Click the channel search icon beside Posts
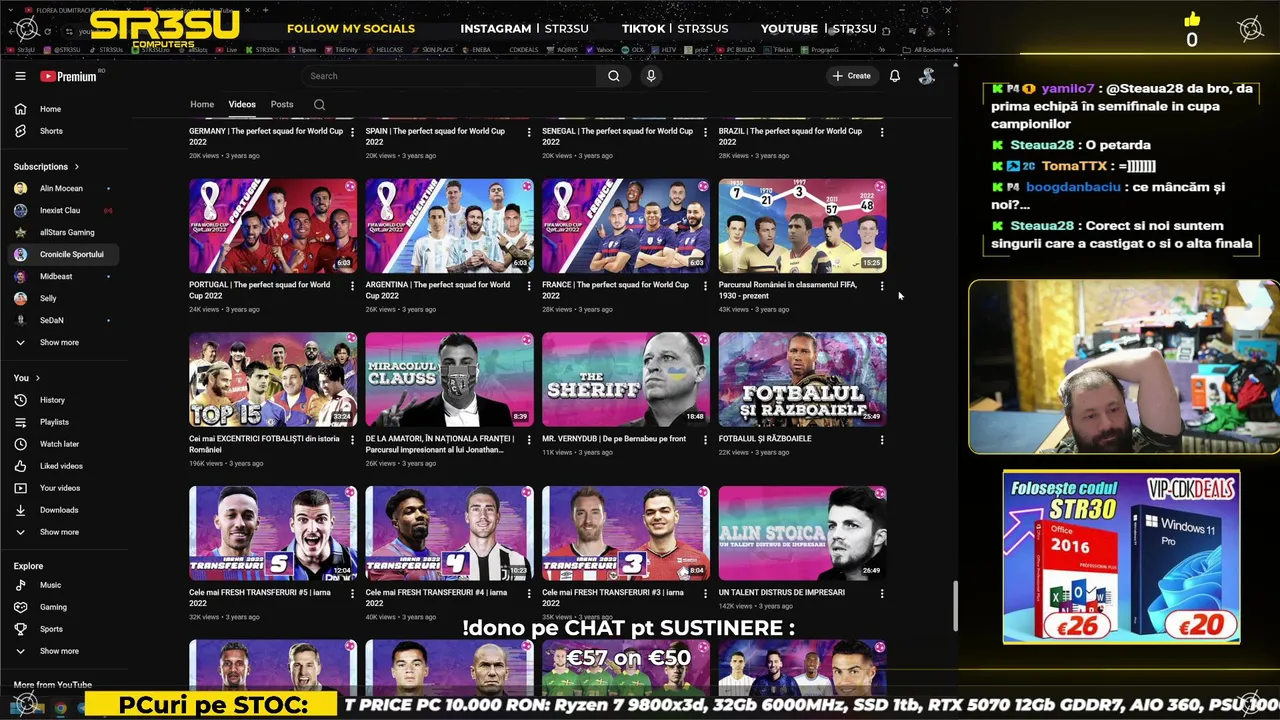The width and height of the screenshot is (1280, 720). [319, 104]
